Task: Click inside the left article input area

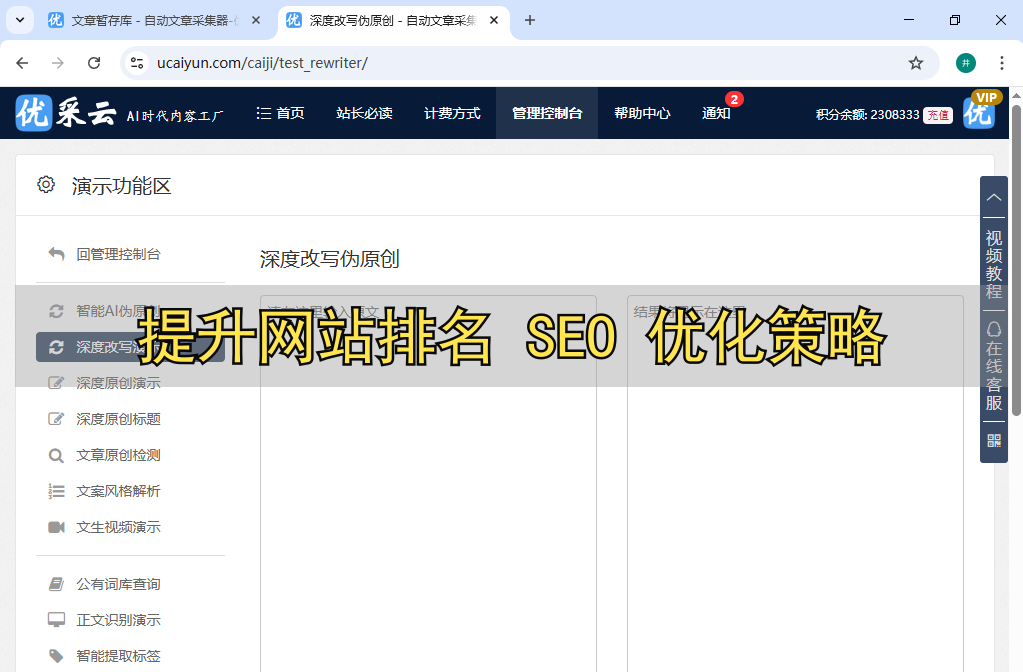Action: pyautogui.click(x=428, y=483)
